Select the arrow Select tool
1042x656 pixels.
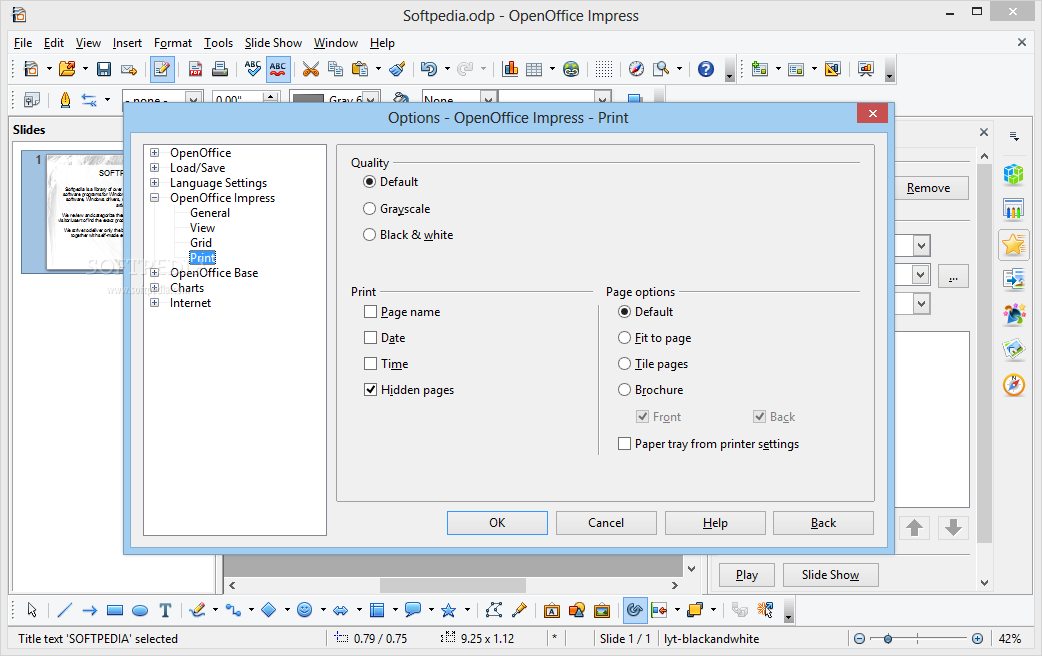click(32, 610)
